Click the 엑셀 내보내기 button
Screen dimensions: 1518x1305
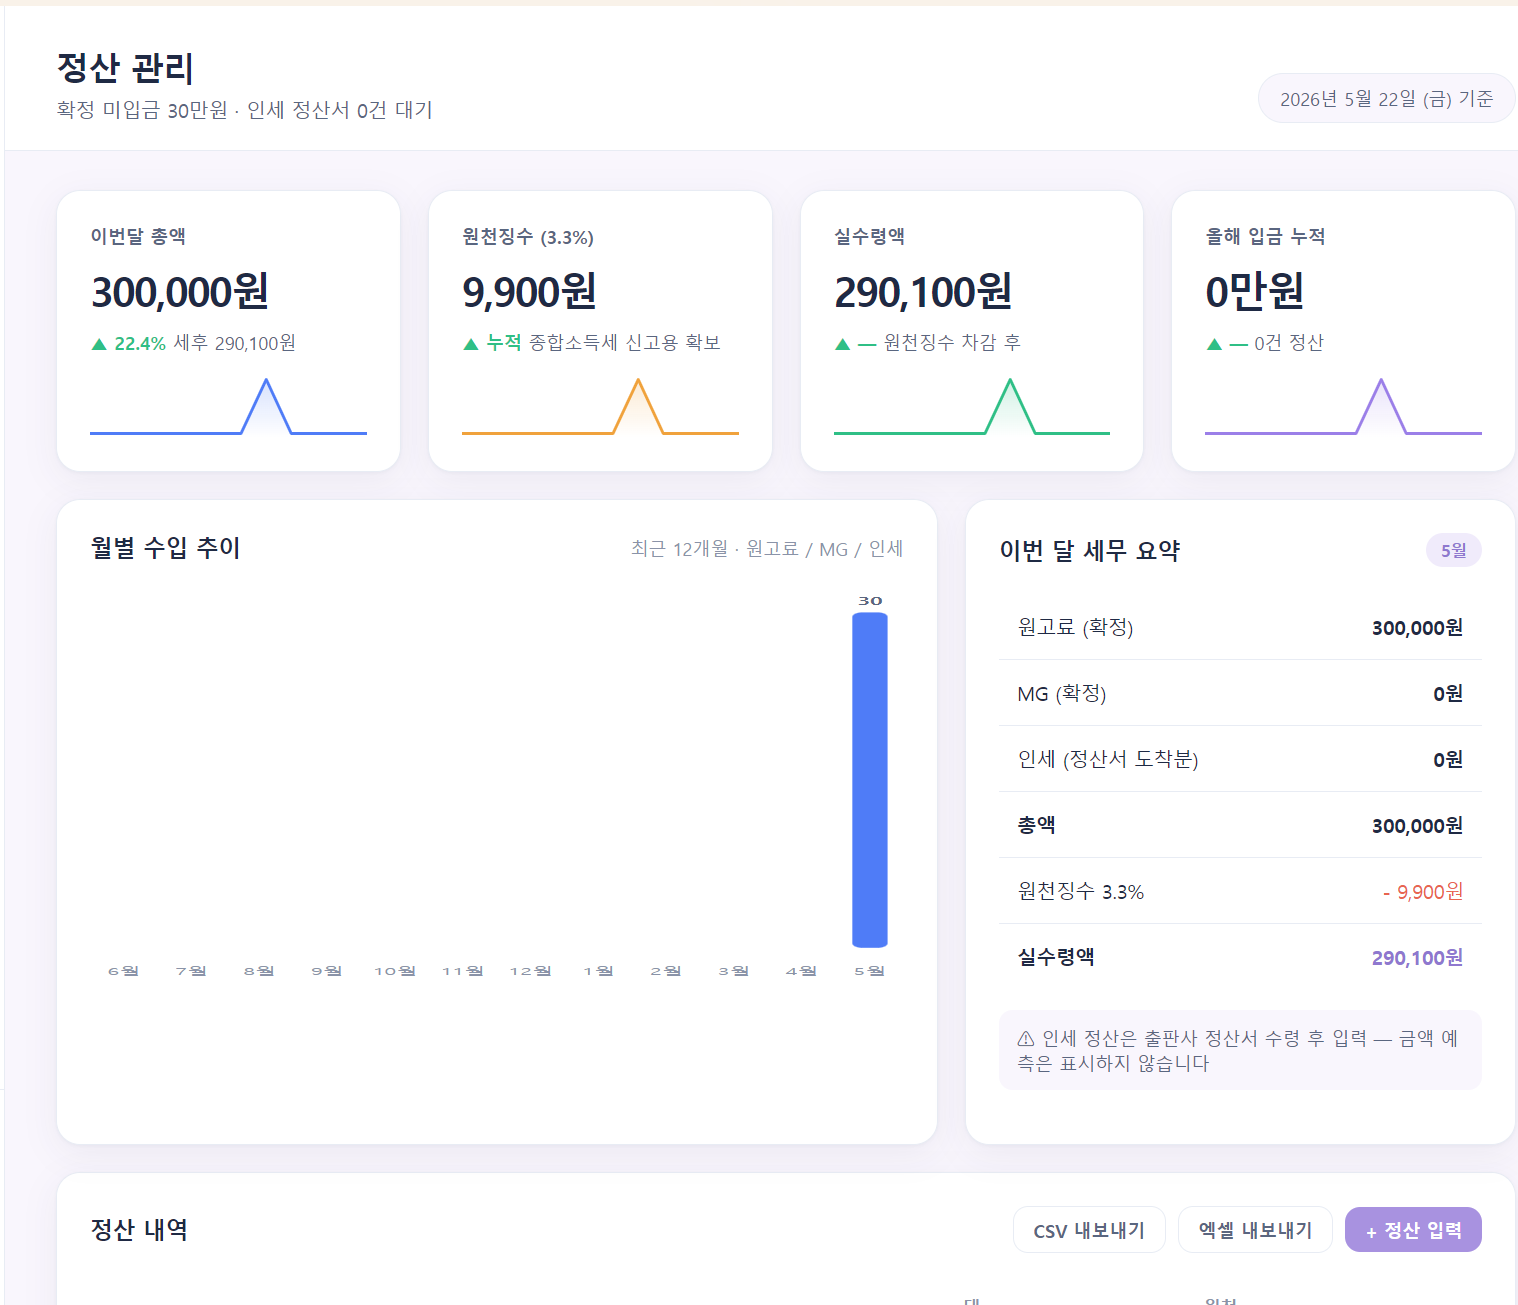click(x=1255, y=1230)
